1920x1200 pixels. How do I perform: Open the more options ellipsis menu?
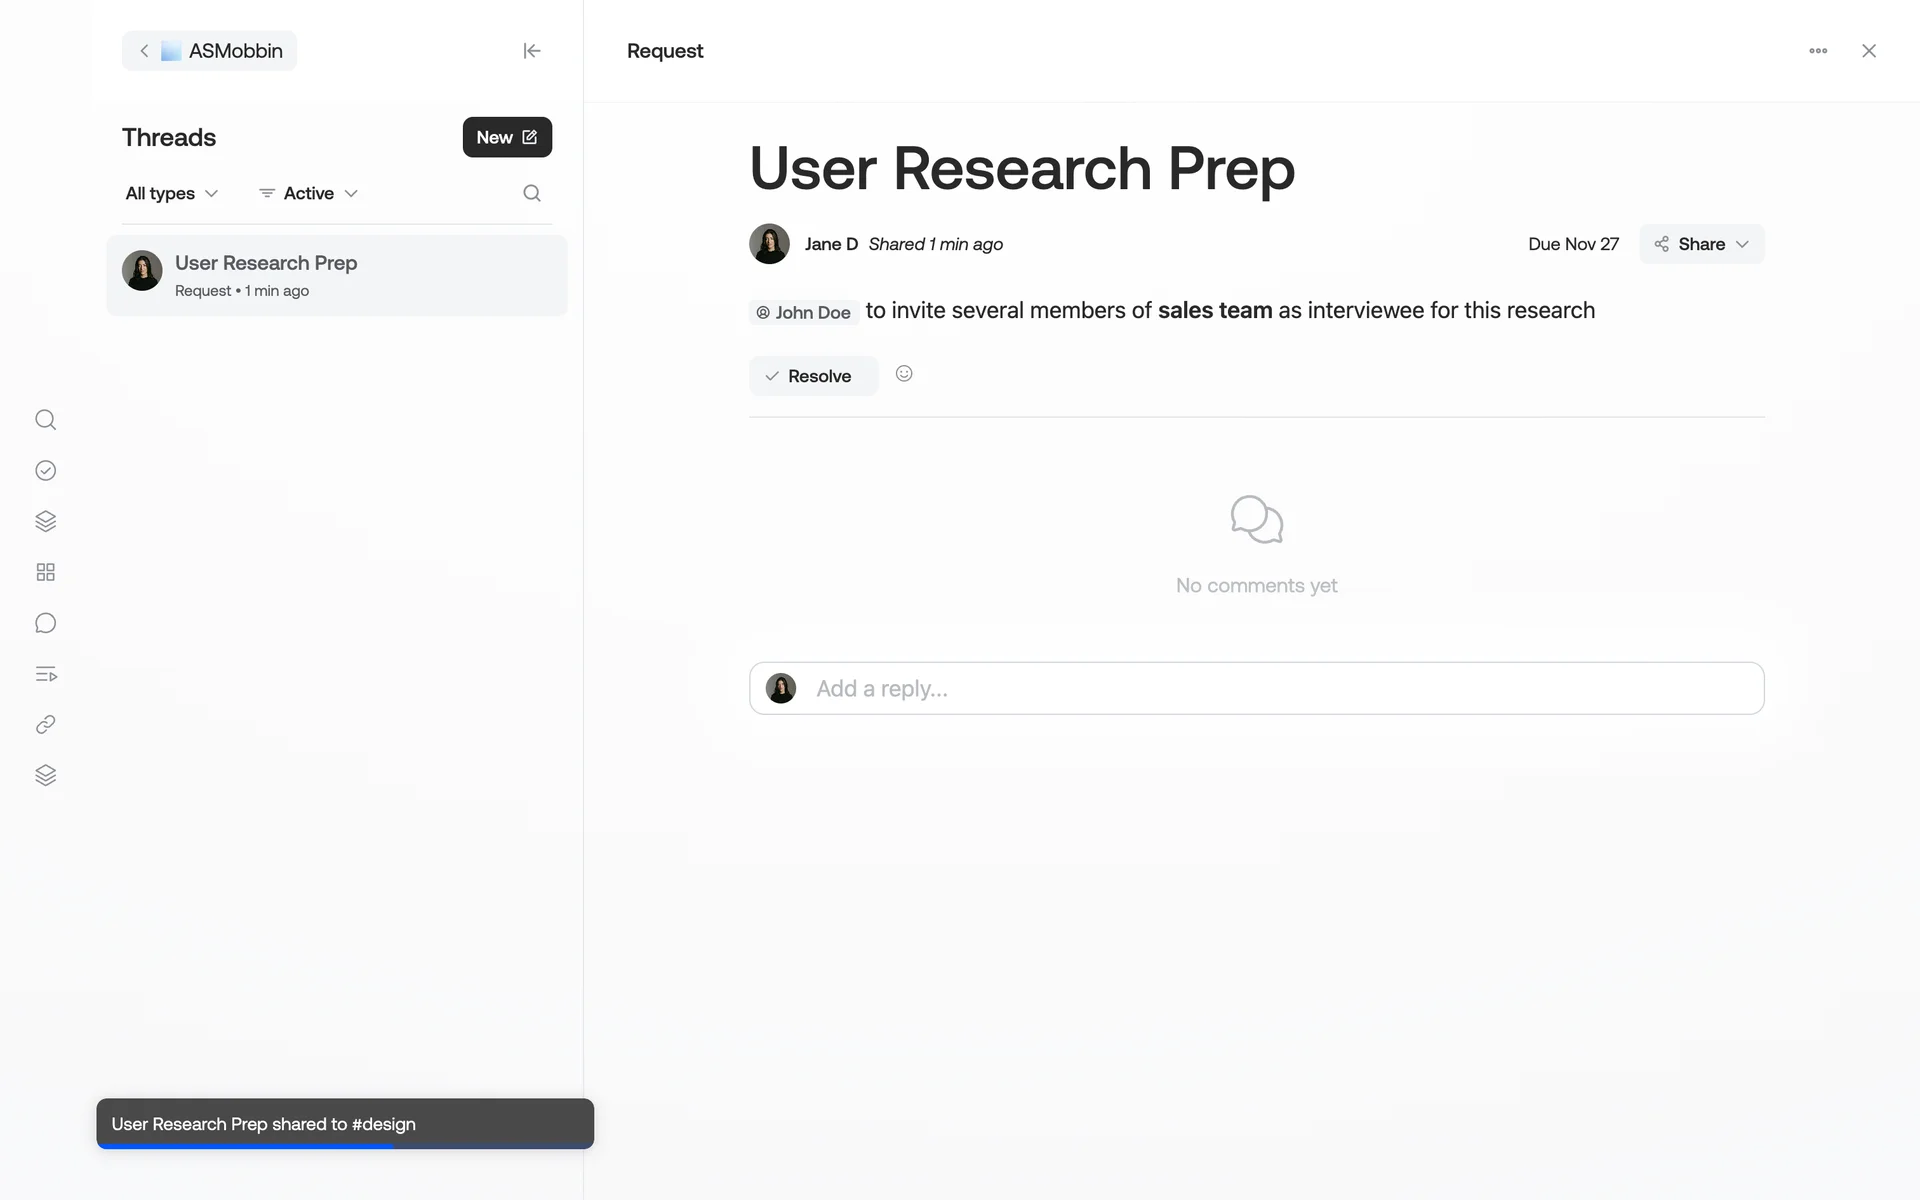1818,51
